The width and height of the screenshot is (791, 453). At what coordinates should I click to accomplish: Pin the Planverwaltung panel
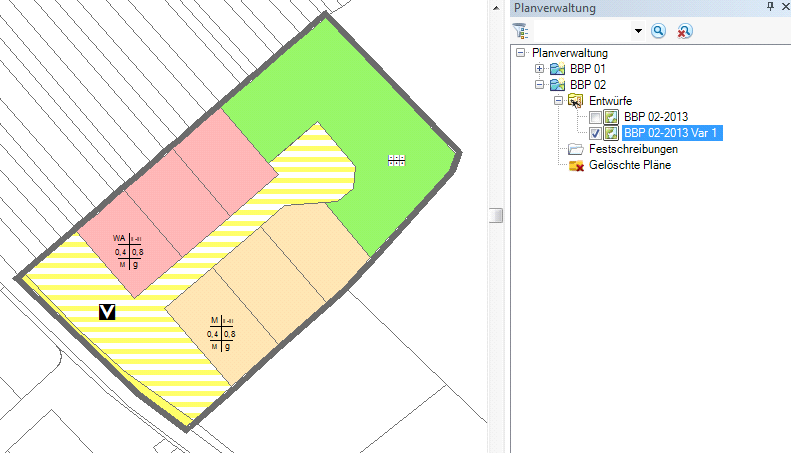[770, 8]
